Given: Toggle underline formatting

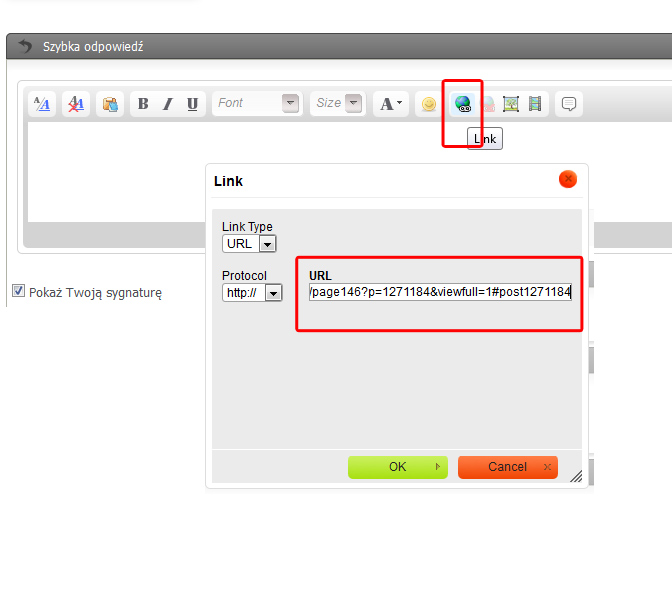Looking at the screenshot, I should pyautogui.click(x=193, y=104).
